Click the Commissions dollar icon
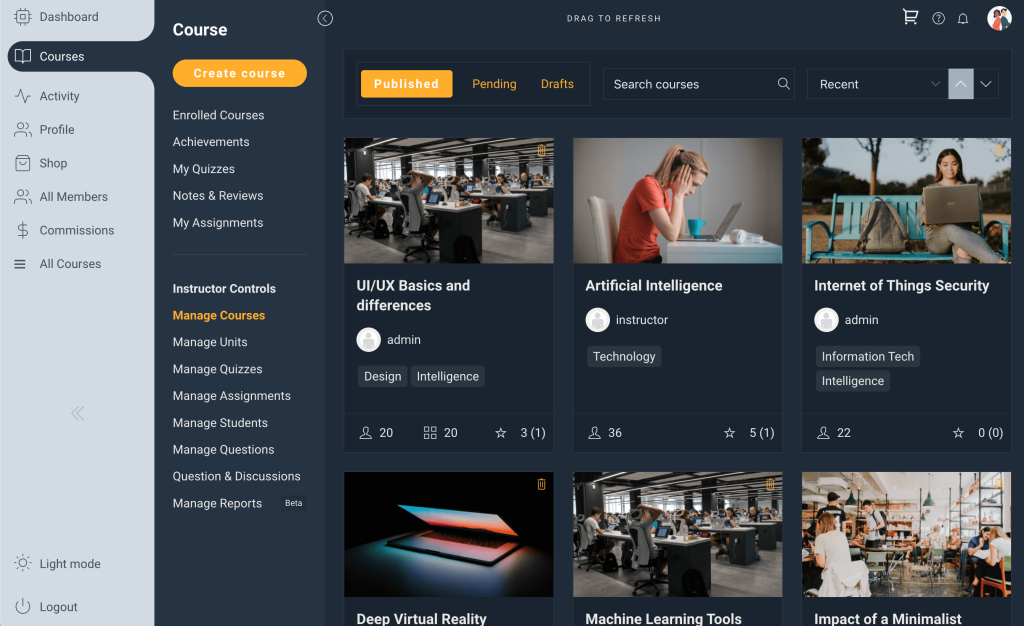Viewport: 1024px width, 626px height. [23, 230]
